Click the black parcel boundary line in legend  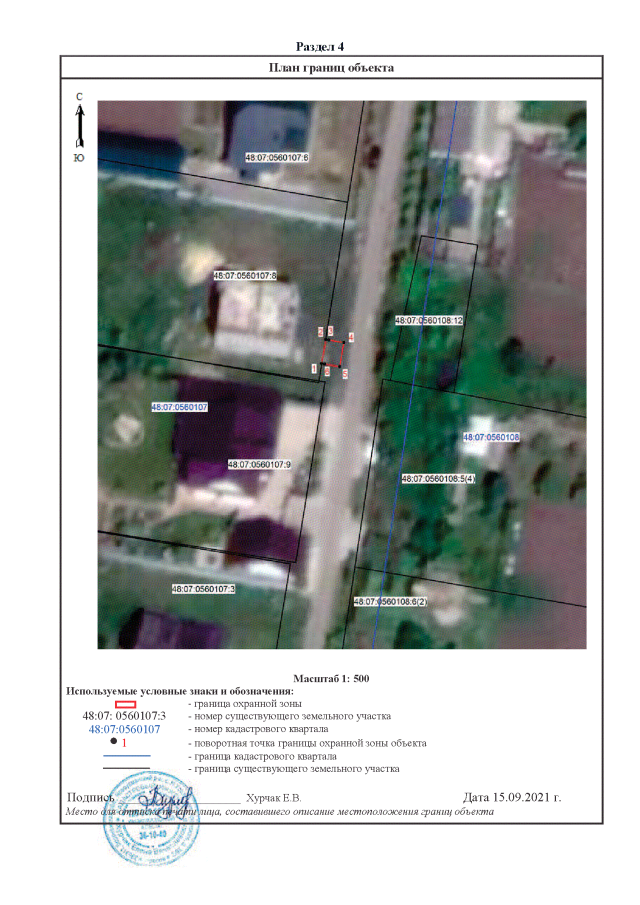point(124,769)
